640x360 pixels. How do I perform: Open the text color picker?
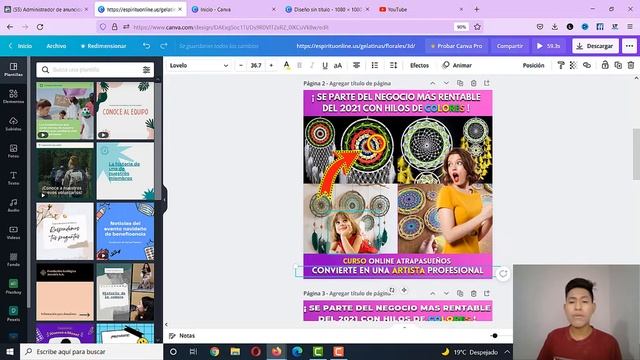[287, 65]
